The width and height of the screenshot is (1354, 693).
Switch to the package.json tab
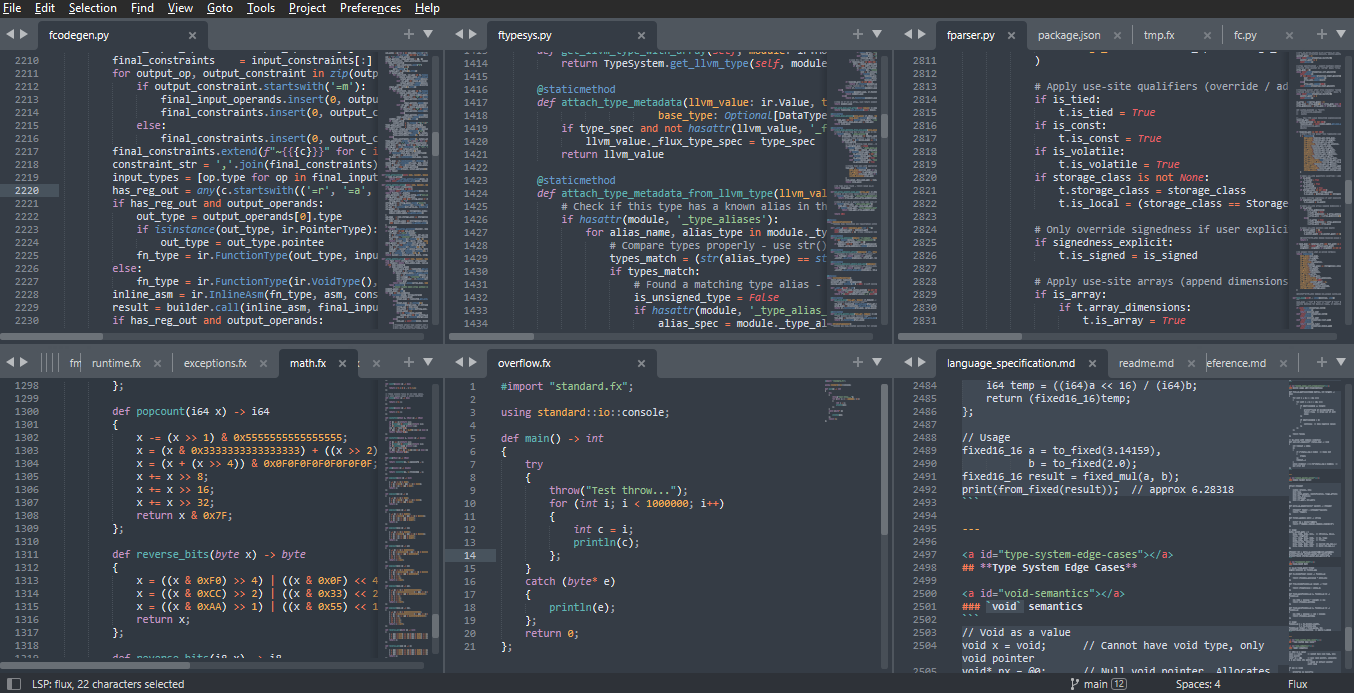1068,35
